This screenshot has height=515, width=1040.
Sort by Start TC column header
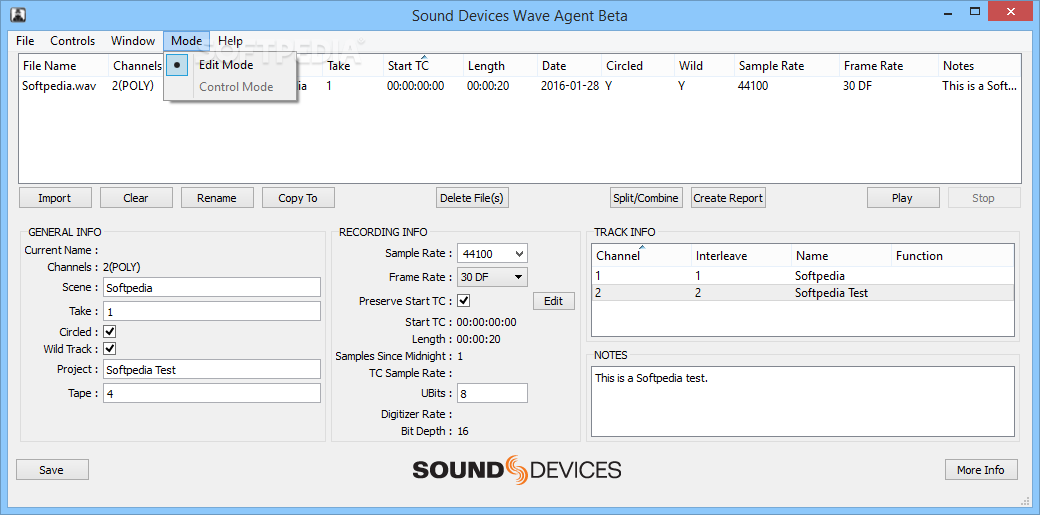click(423, 66)
